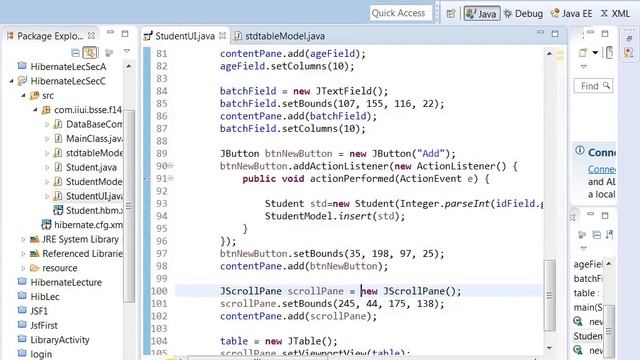Image resolution: width=640 pixels, height=360 pixels.
Task: Click the editor scroll-down arrow
Action: pyautogui.click(x=549, y=348)
